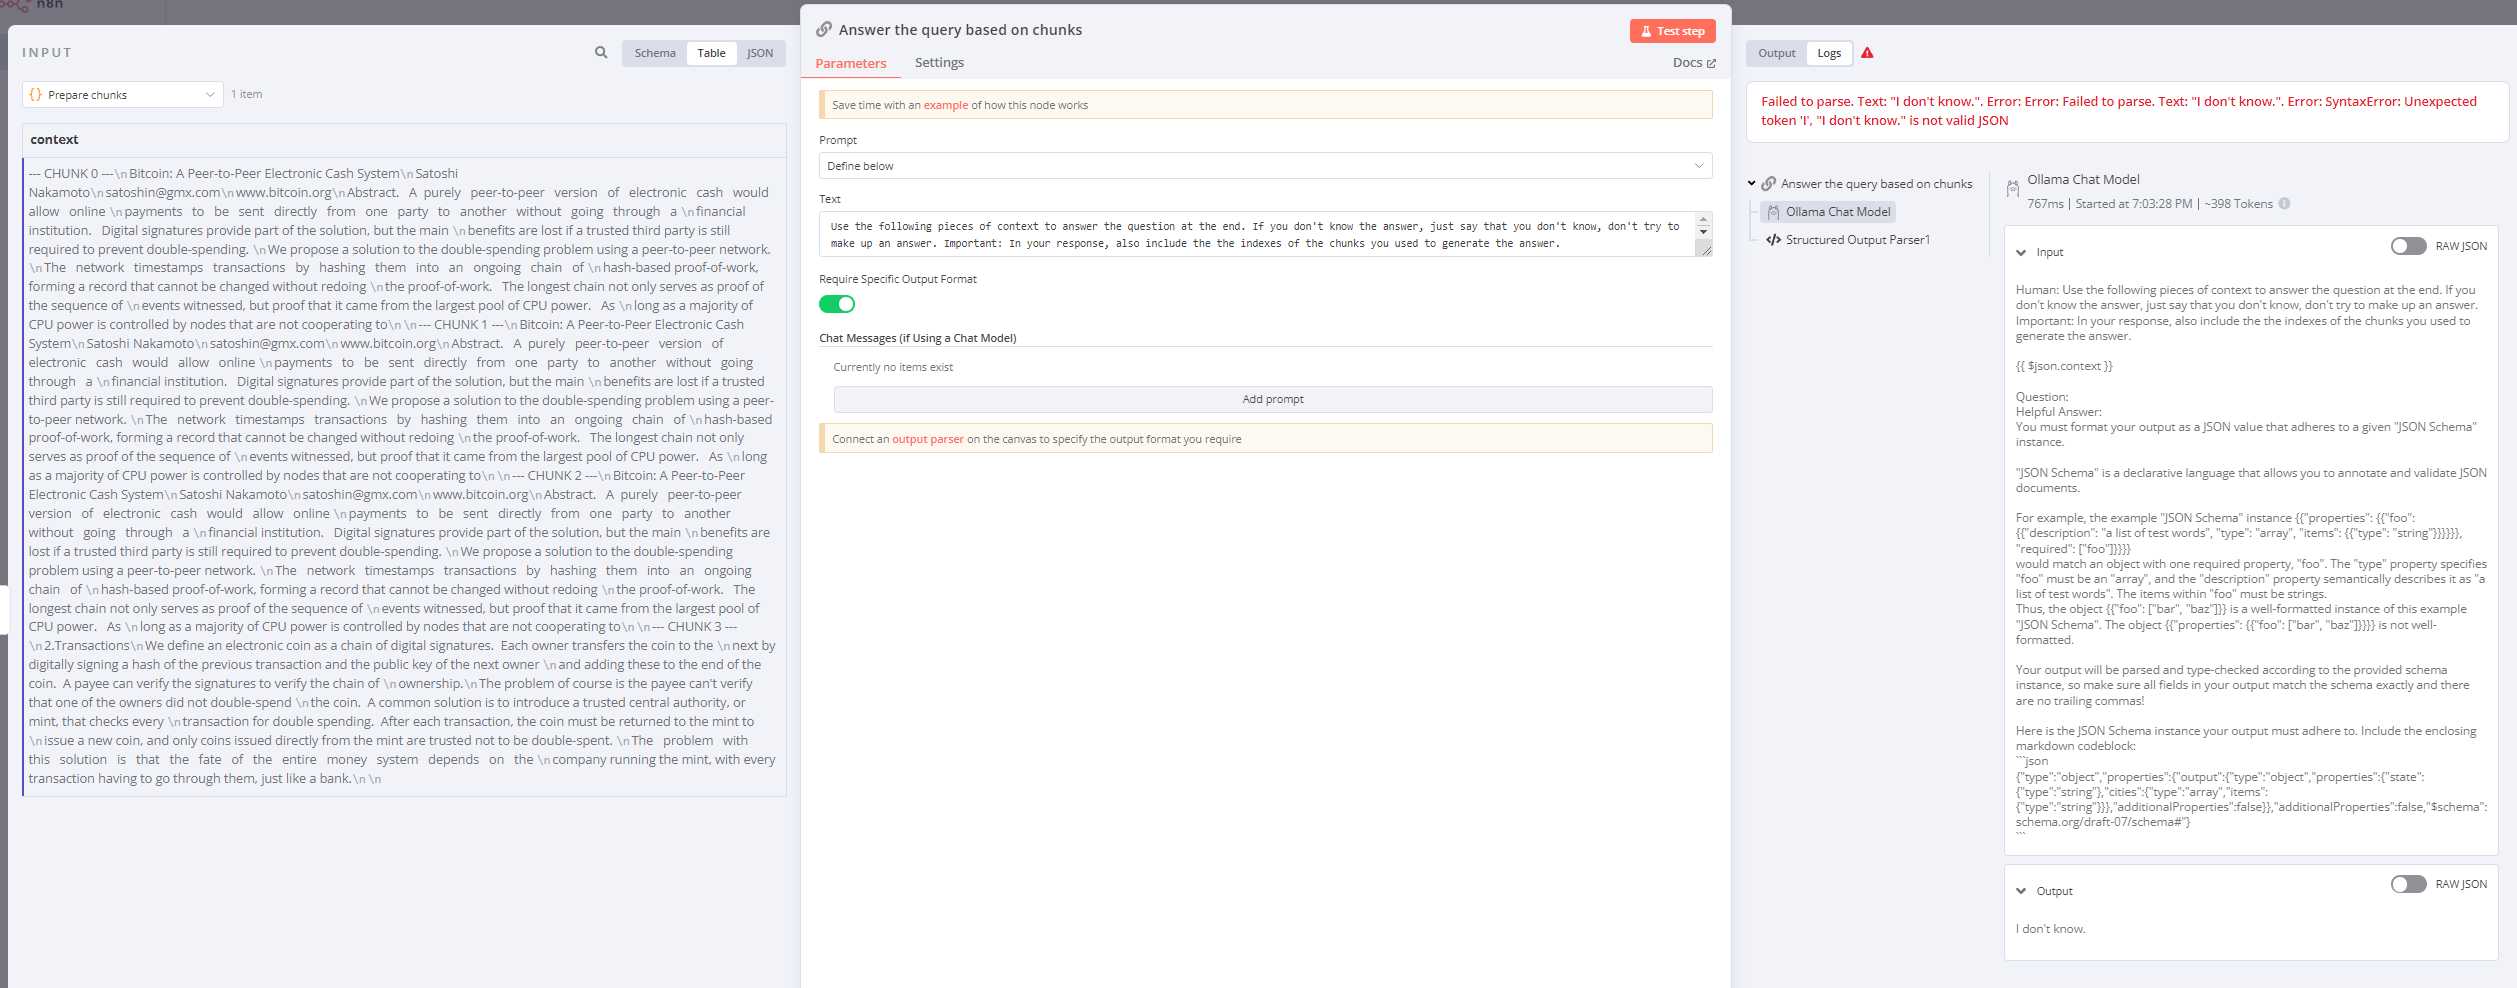Switch to the Output tab

point(1777,53)
